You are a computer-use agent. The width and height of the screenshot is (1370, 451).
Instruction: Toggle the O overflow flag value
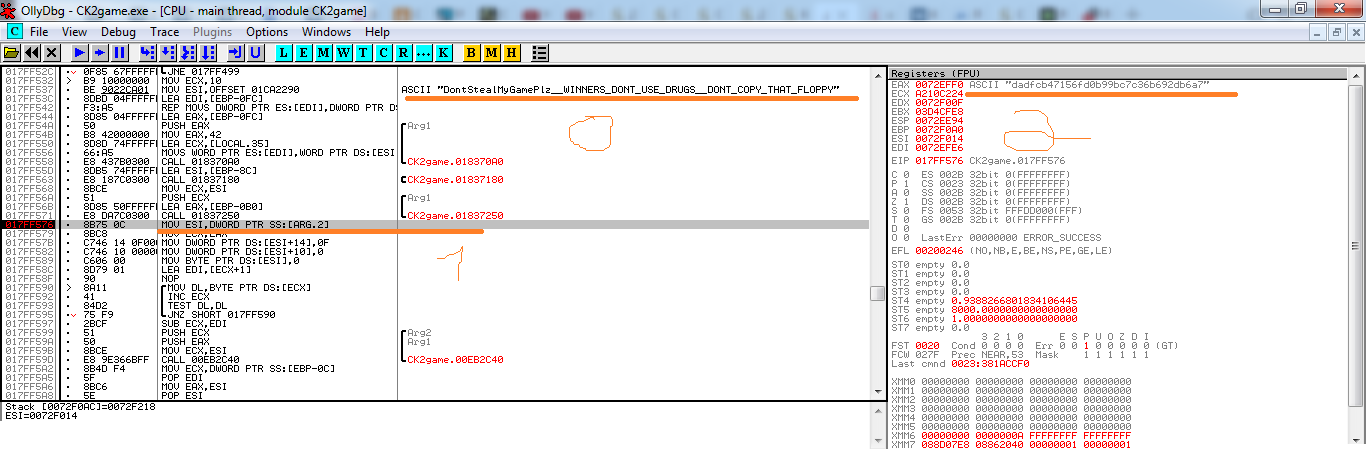pyautogui.click(x=905, y=238)
